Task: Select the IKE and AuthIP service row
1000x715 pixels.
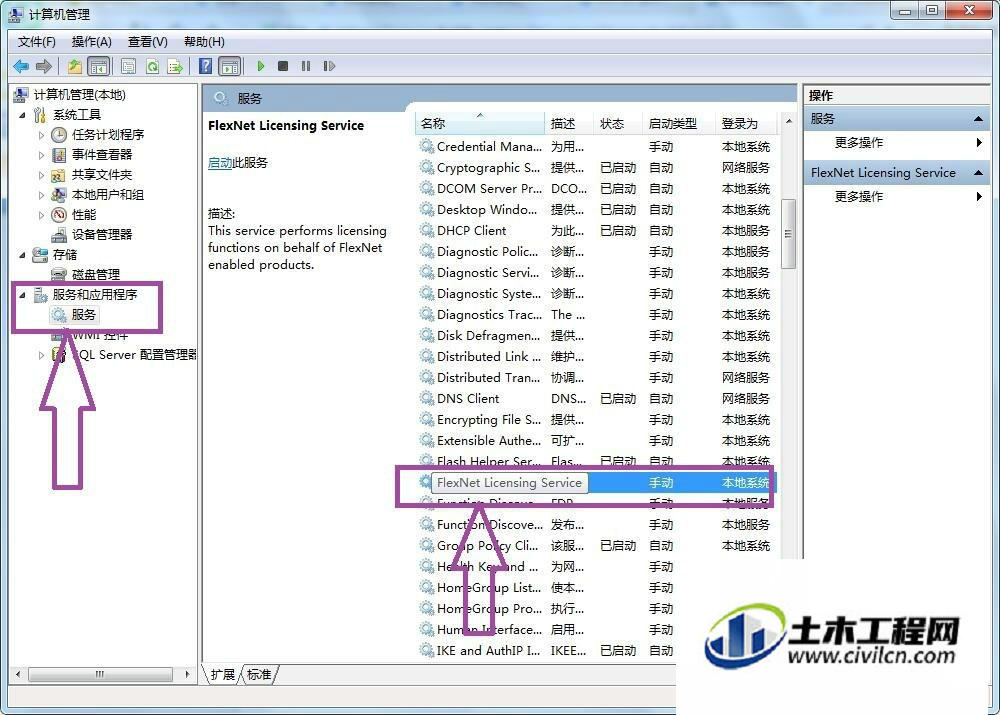Action: click(x=547, y=651)
